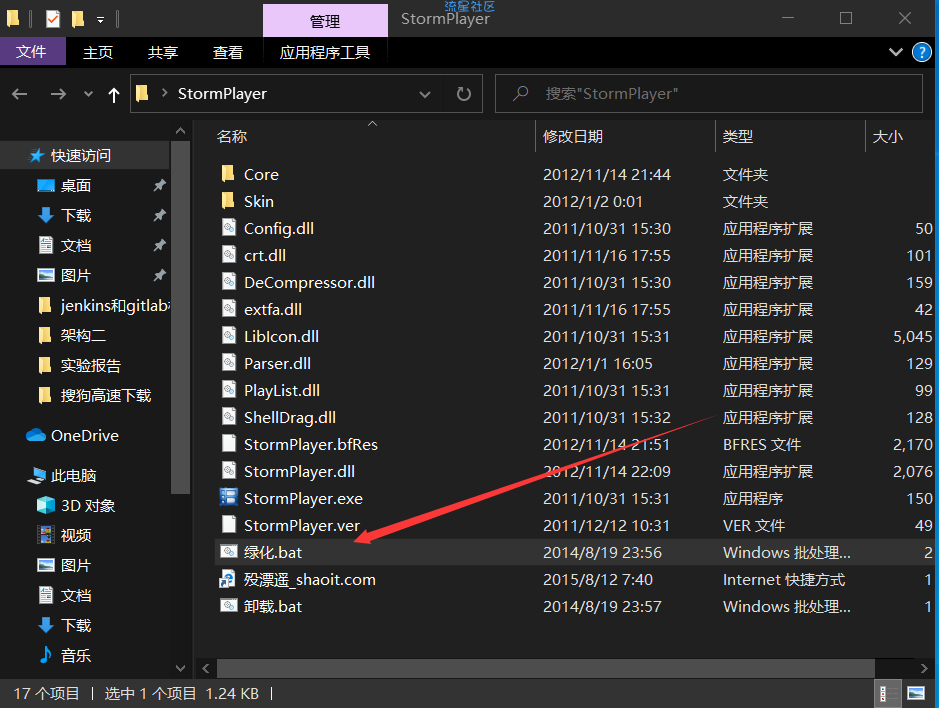Select the Config.dll file icon
The image size is (939, 708).
click(229, 228)
